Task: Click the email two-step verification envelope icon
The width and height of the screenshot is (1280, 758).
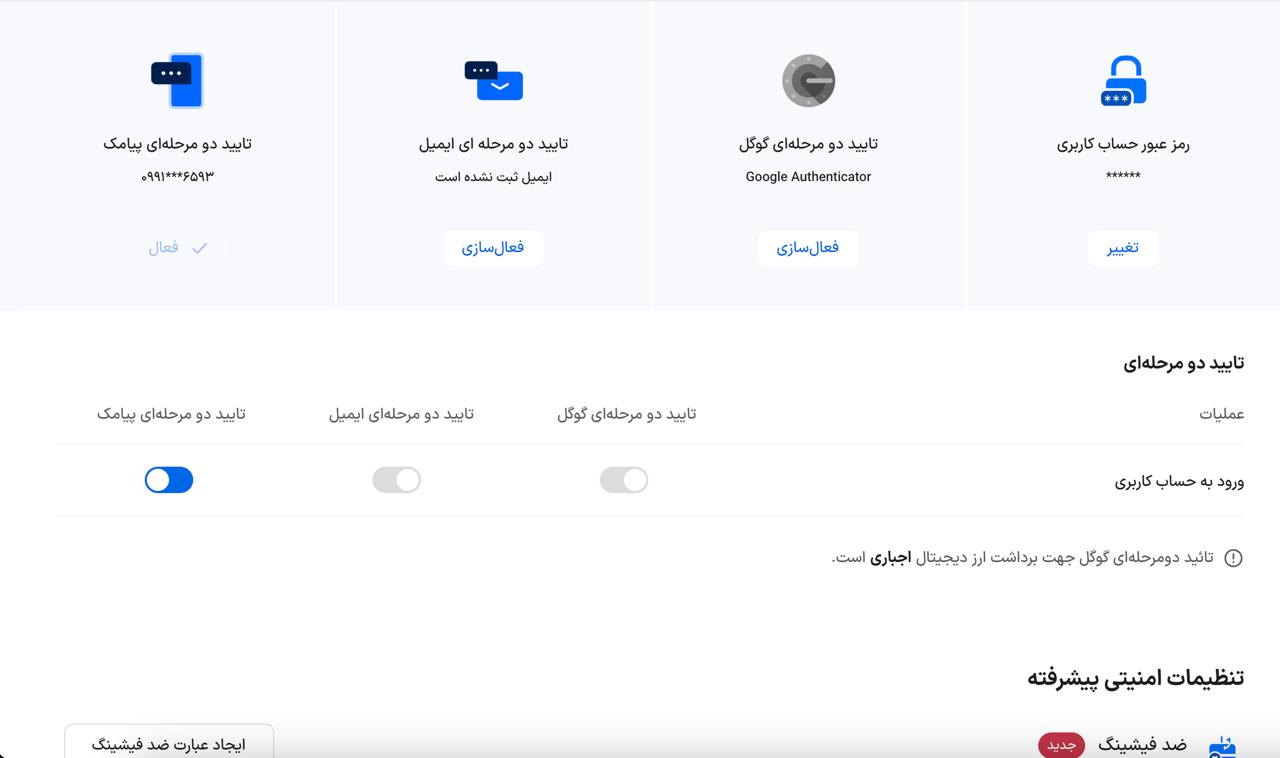Action: pos(494,81)
